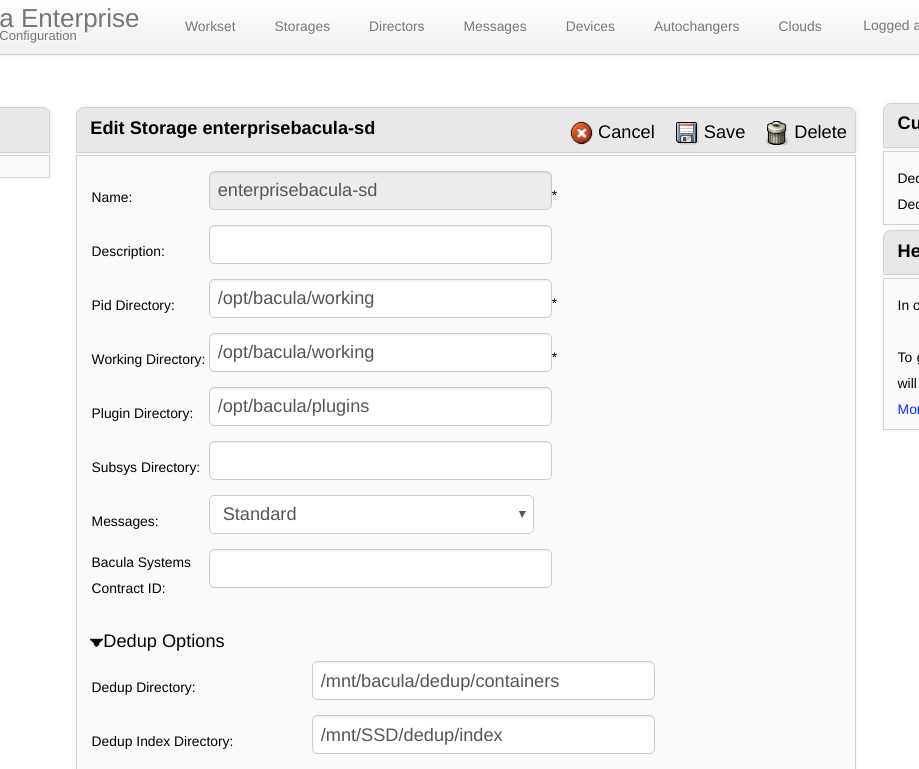The width and height of the screenshot is (919, 769).
Task: Collapse the Dedup Options section
Action: point(97,642)
